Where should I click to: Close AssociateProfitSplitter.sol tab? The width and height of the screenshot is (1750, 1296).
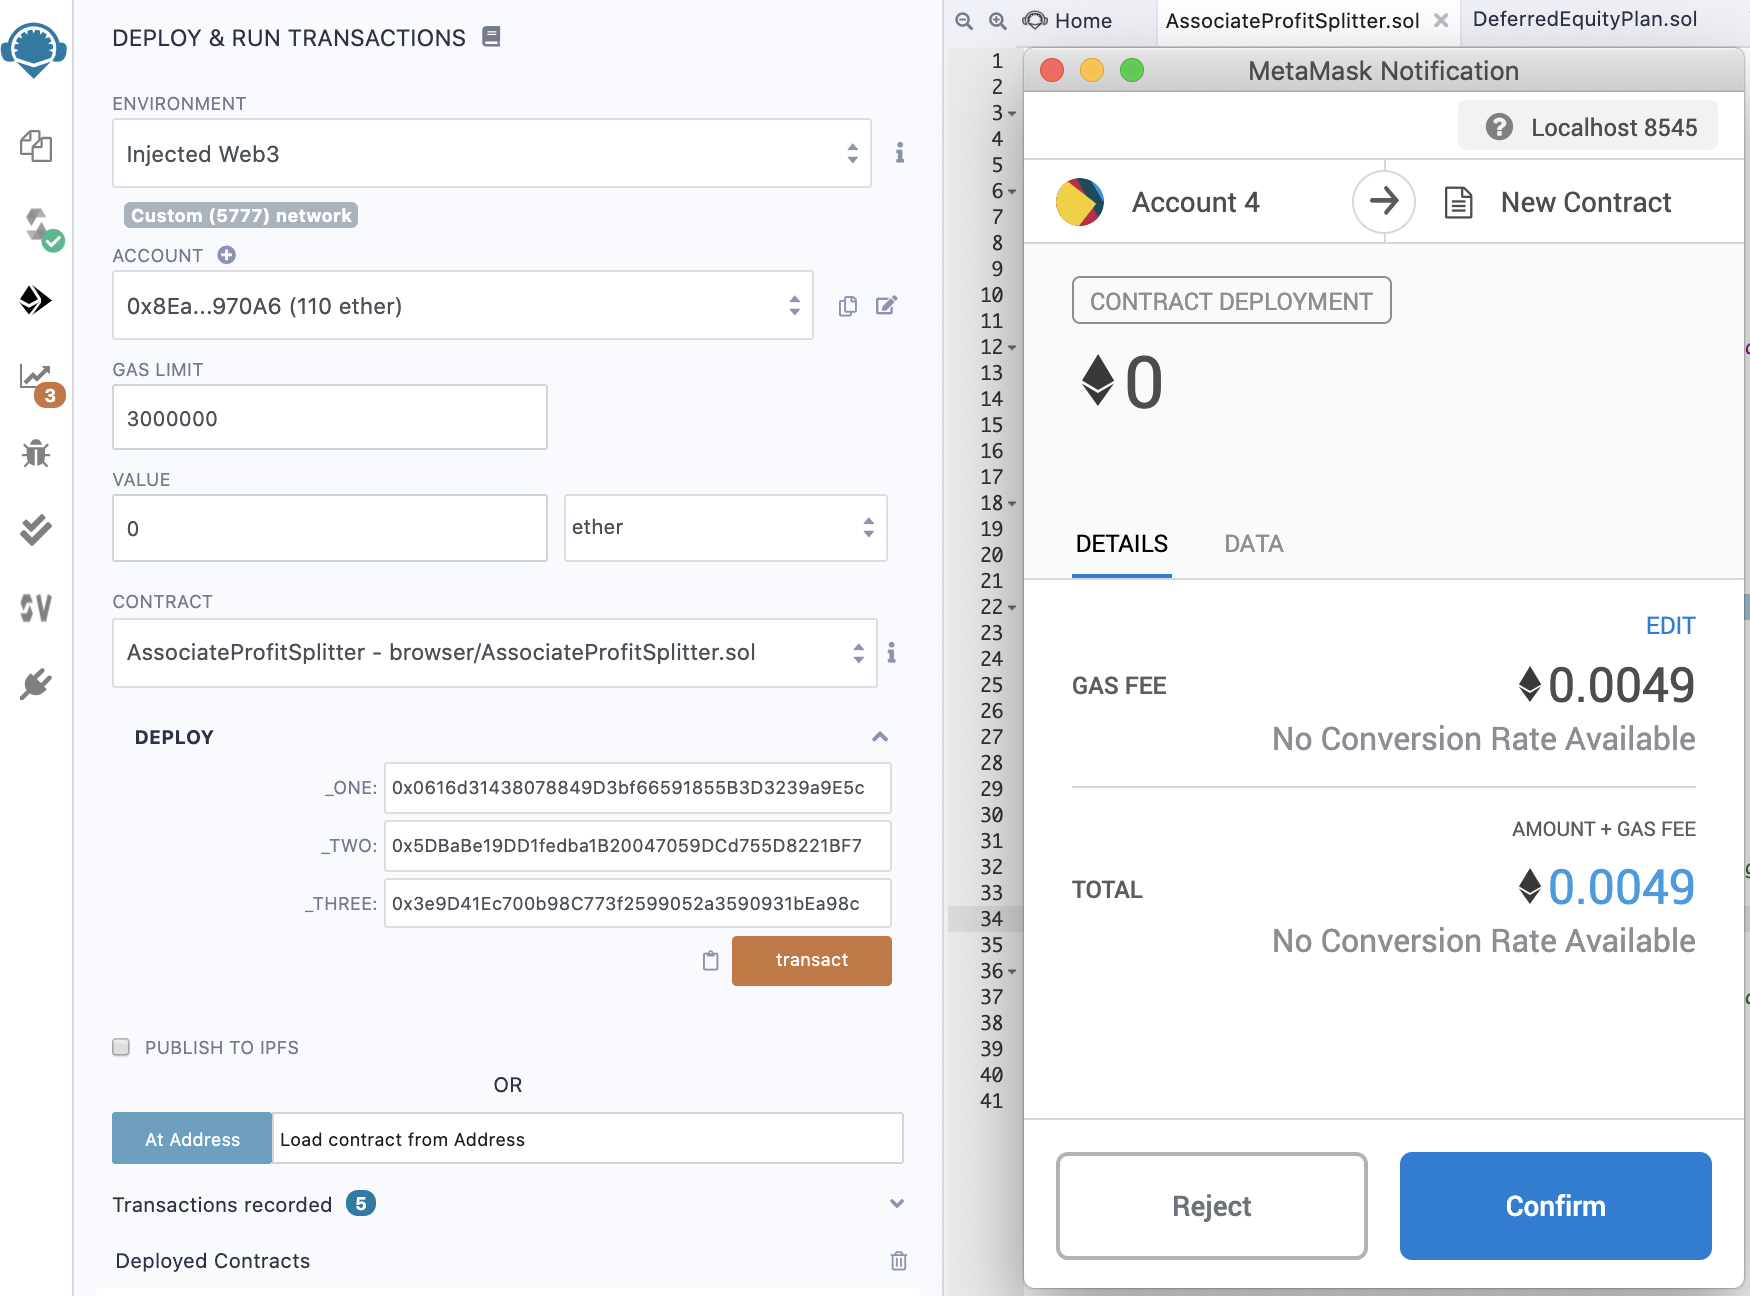(x=1441, y=20)
